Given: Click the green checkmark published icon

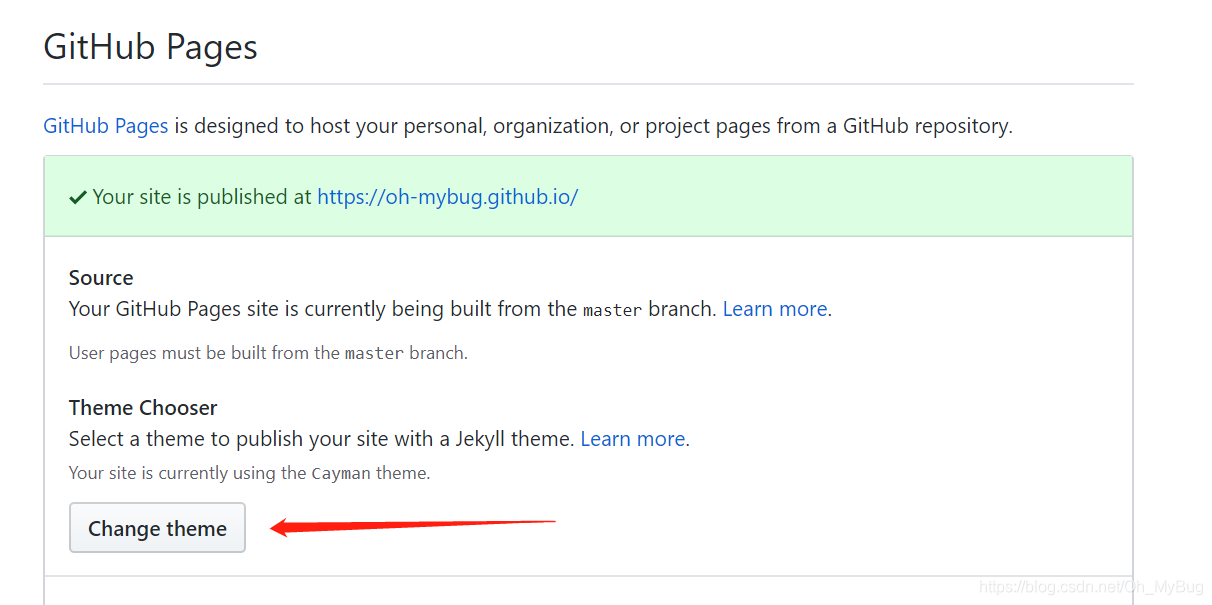Looking at the screenshot, I should [78, 198].
